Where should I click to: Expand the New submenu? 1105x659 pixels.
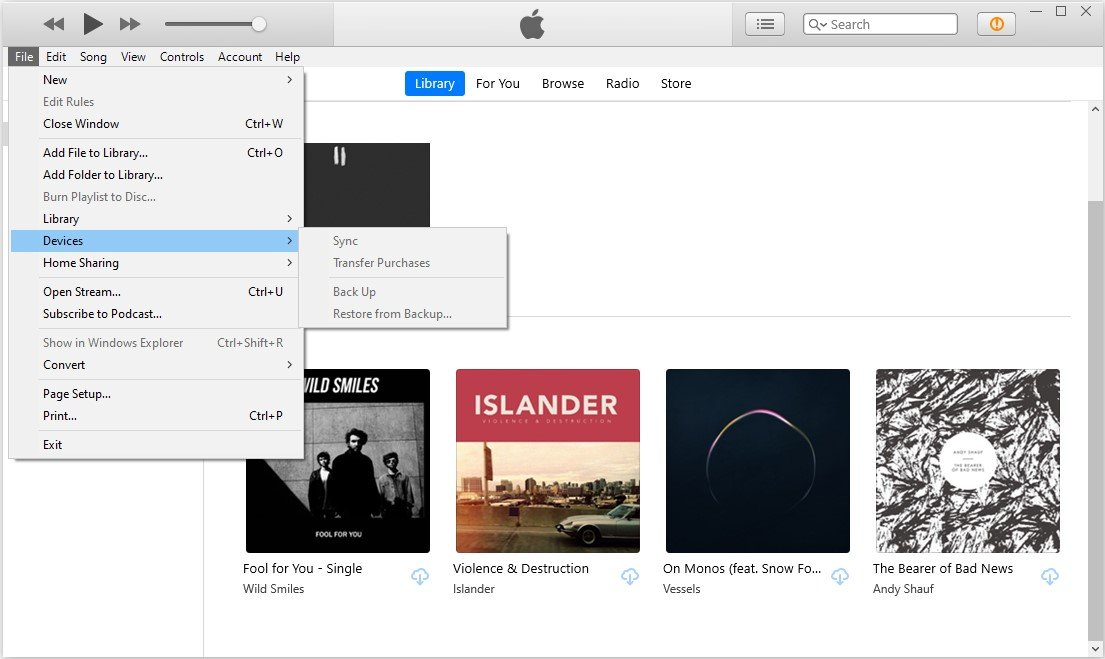(x=156, y=80)
